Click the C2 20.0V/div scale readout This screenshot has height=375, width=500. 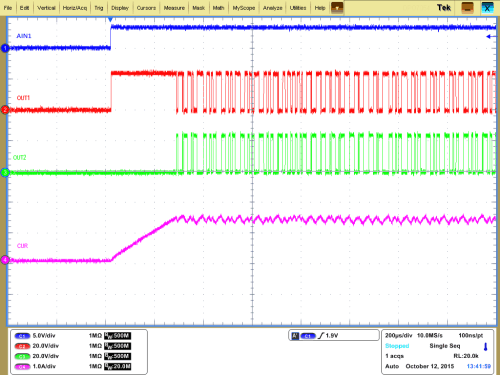click(45, 346)
